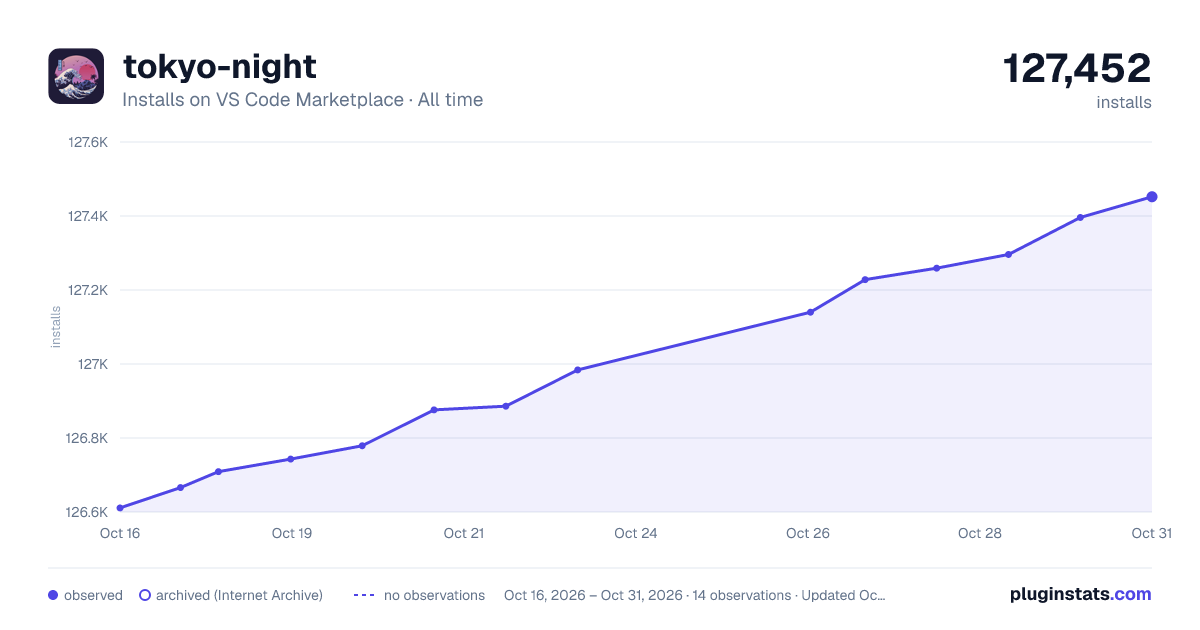Click the hollow 'archived' legend circle
Viewport: 1200px width, 630px height.
[x=144, y=595]
